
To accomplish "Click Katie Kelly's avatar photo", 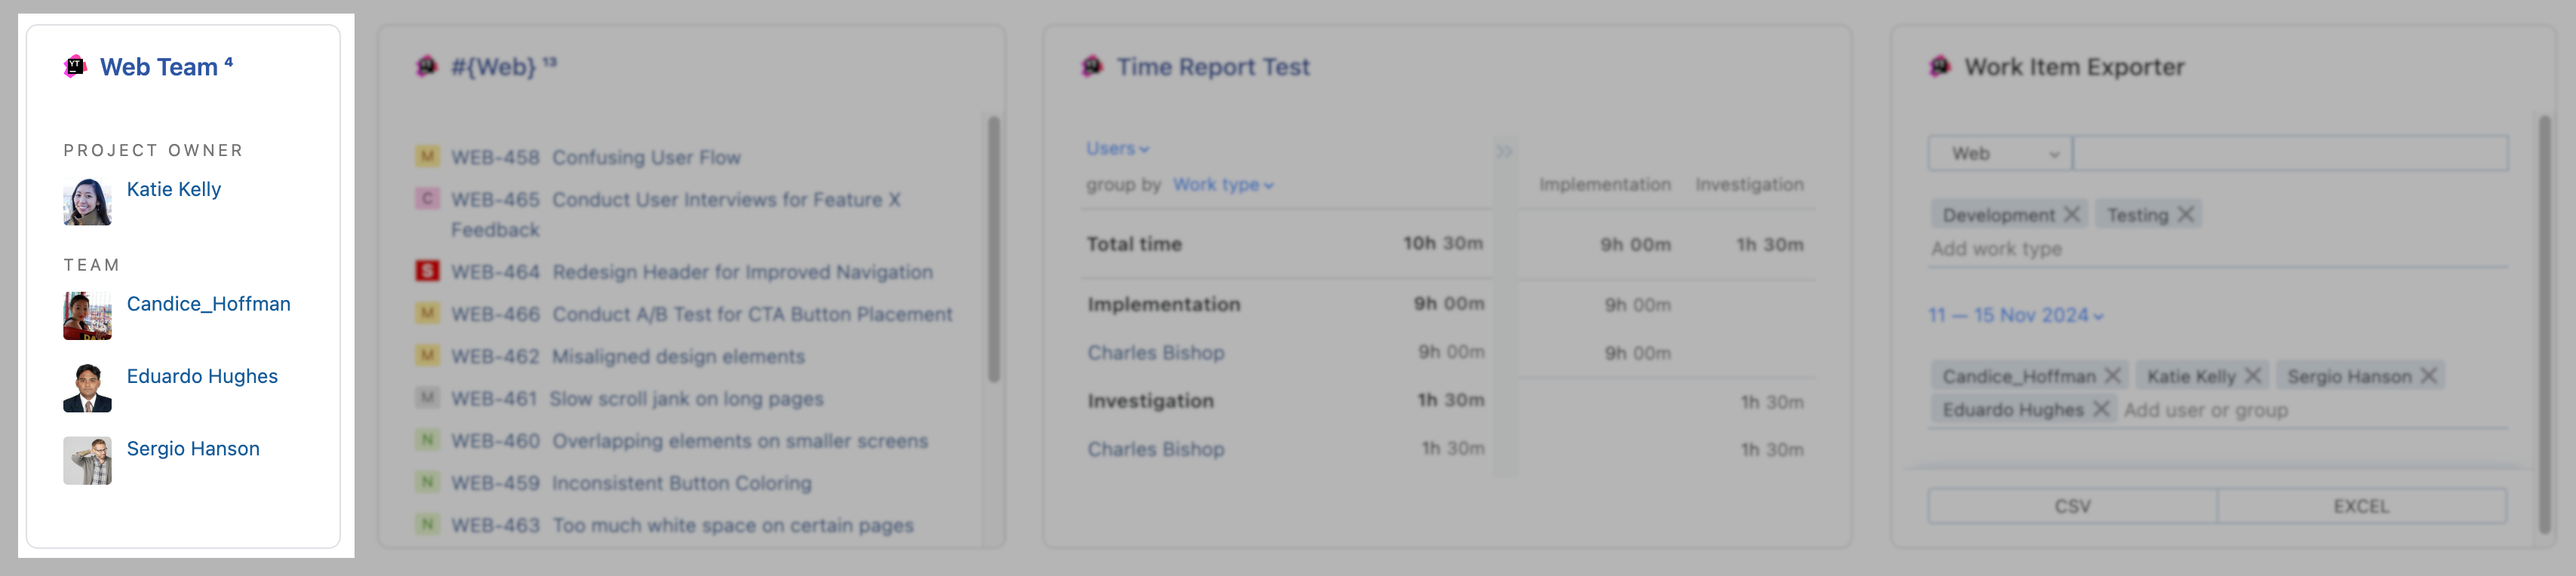I will point(88,200).
